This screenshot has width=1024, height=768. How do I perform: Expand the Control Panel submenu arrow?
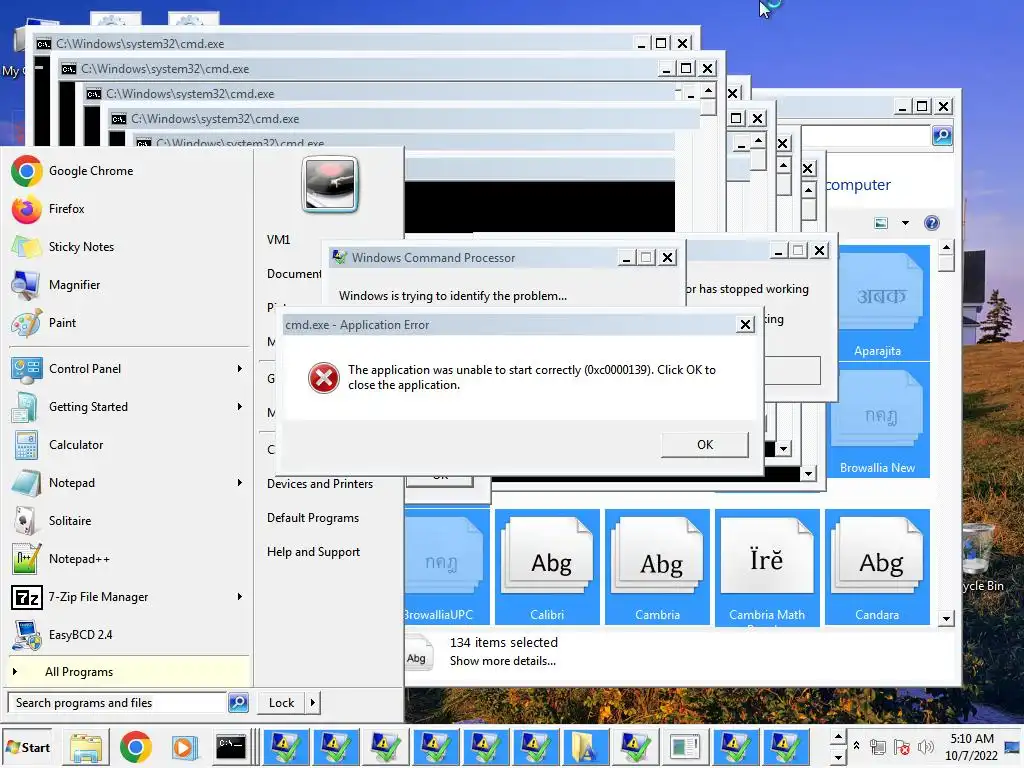240,369
